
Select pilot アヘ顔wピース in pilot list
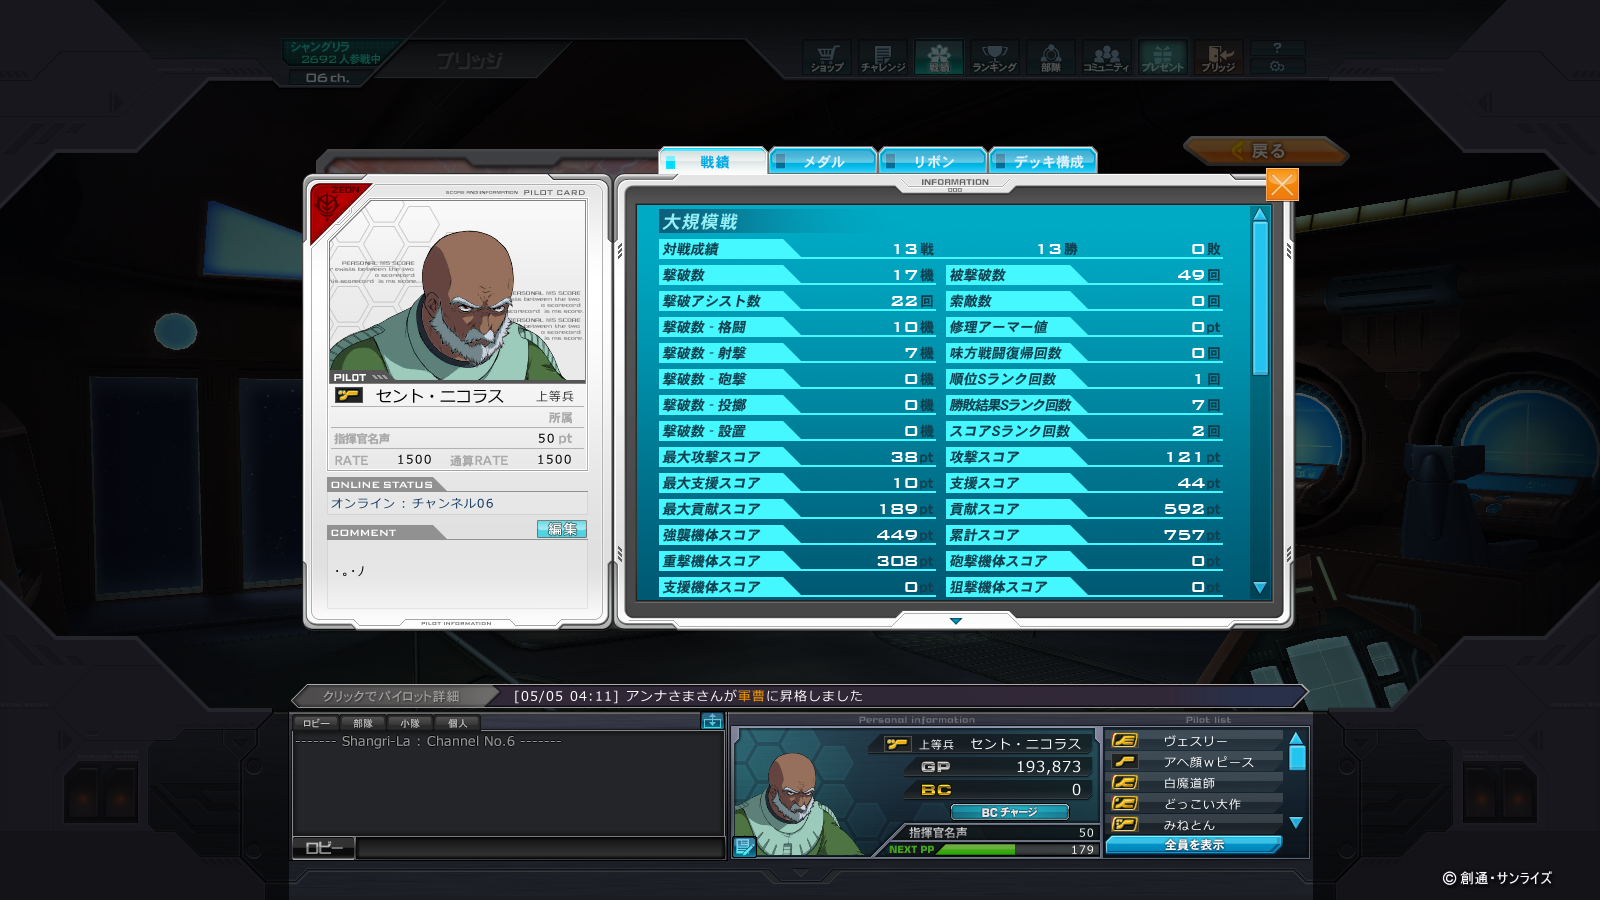1196,762
